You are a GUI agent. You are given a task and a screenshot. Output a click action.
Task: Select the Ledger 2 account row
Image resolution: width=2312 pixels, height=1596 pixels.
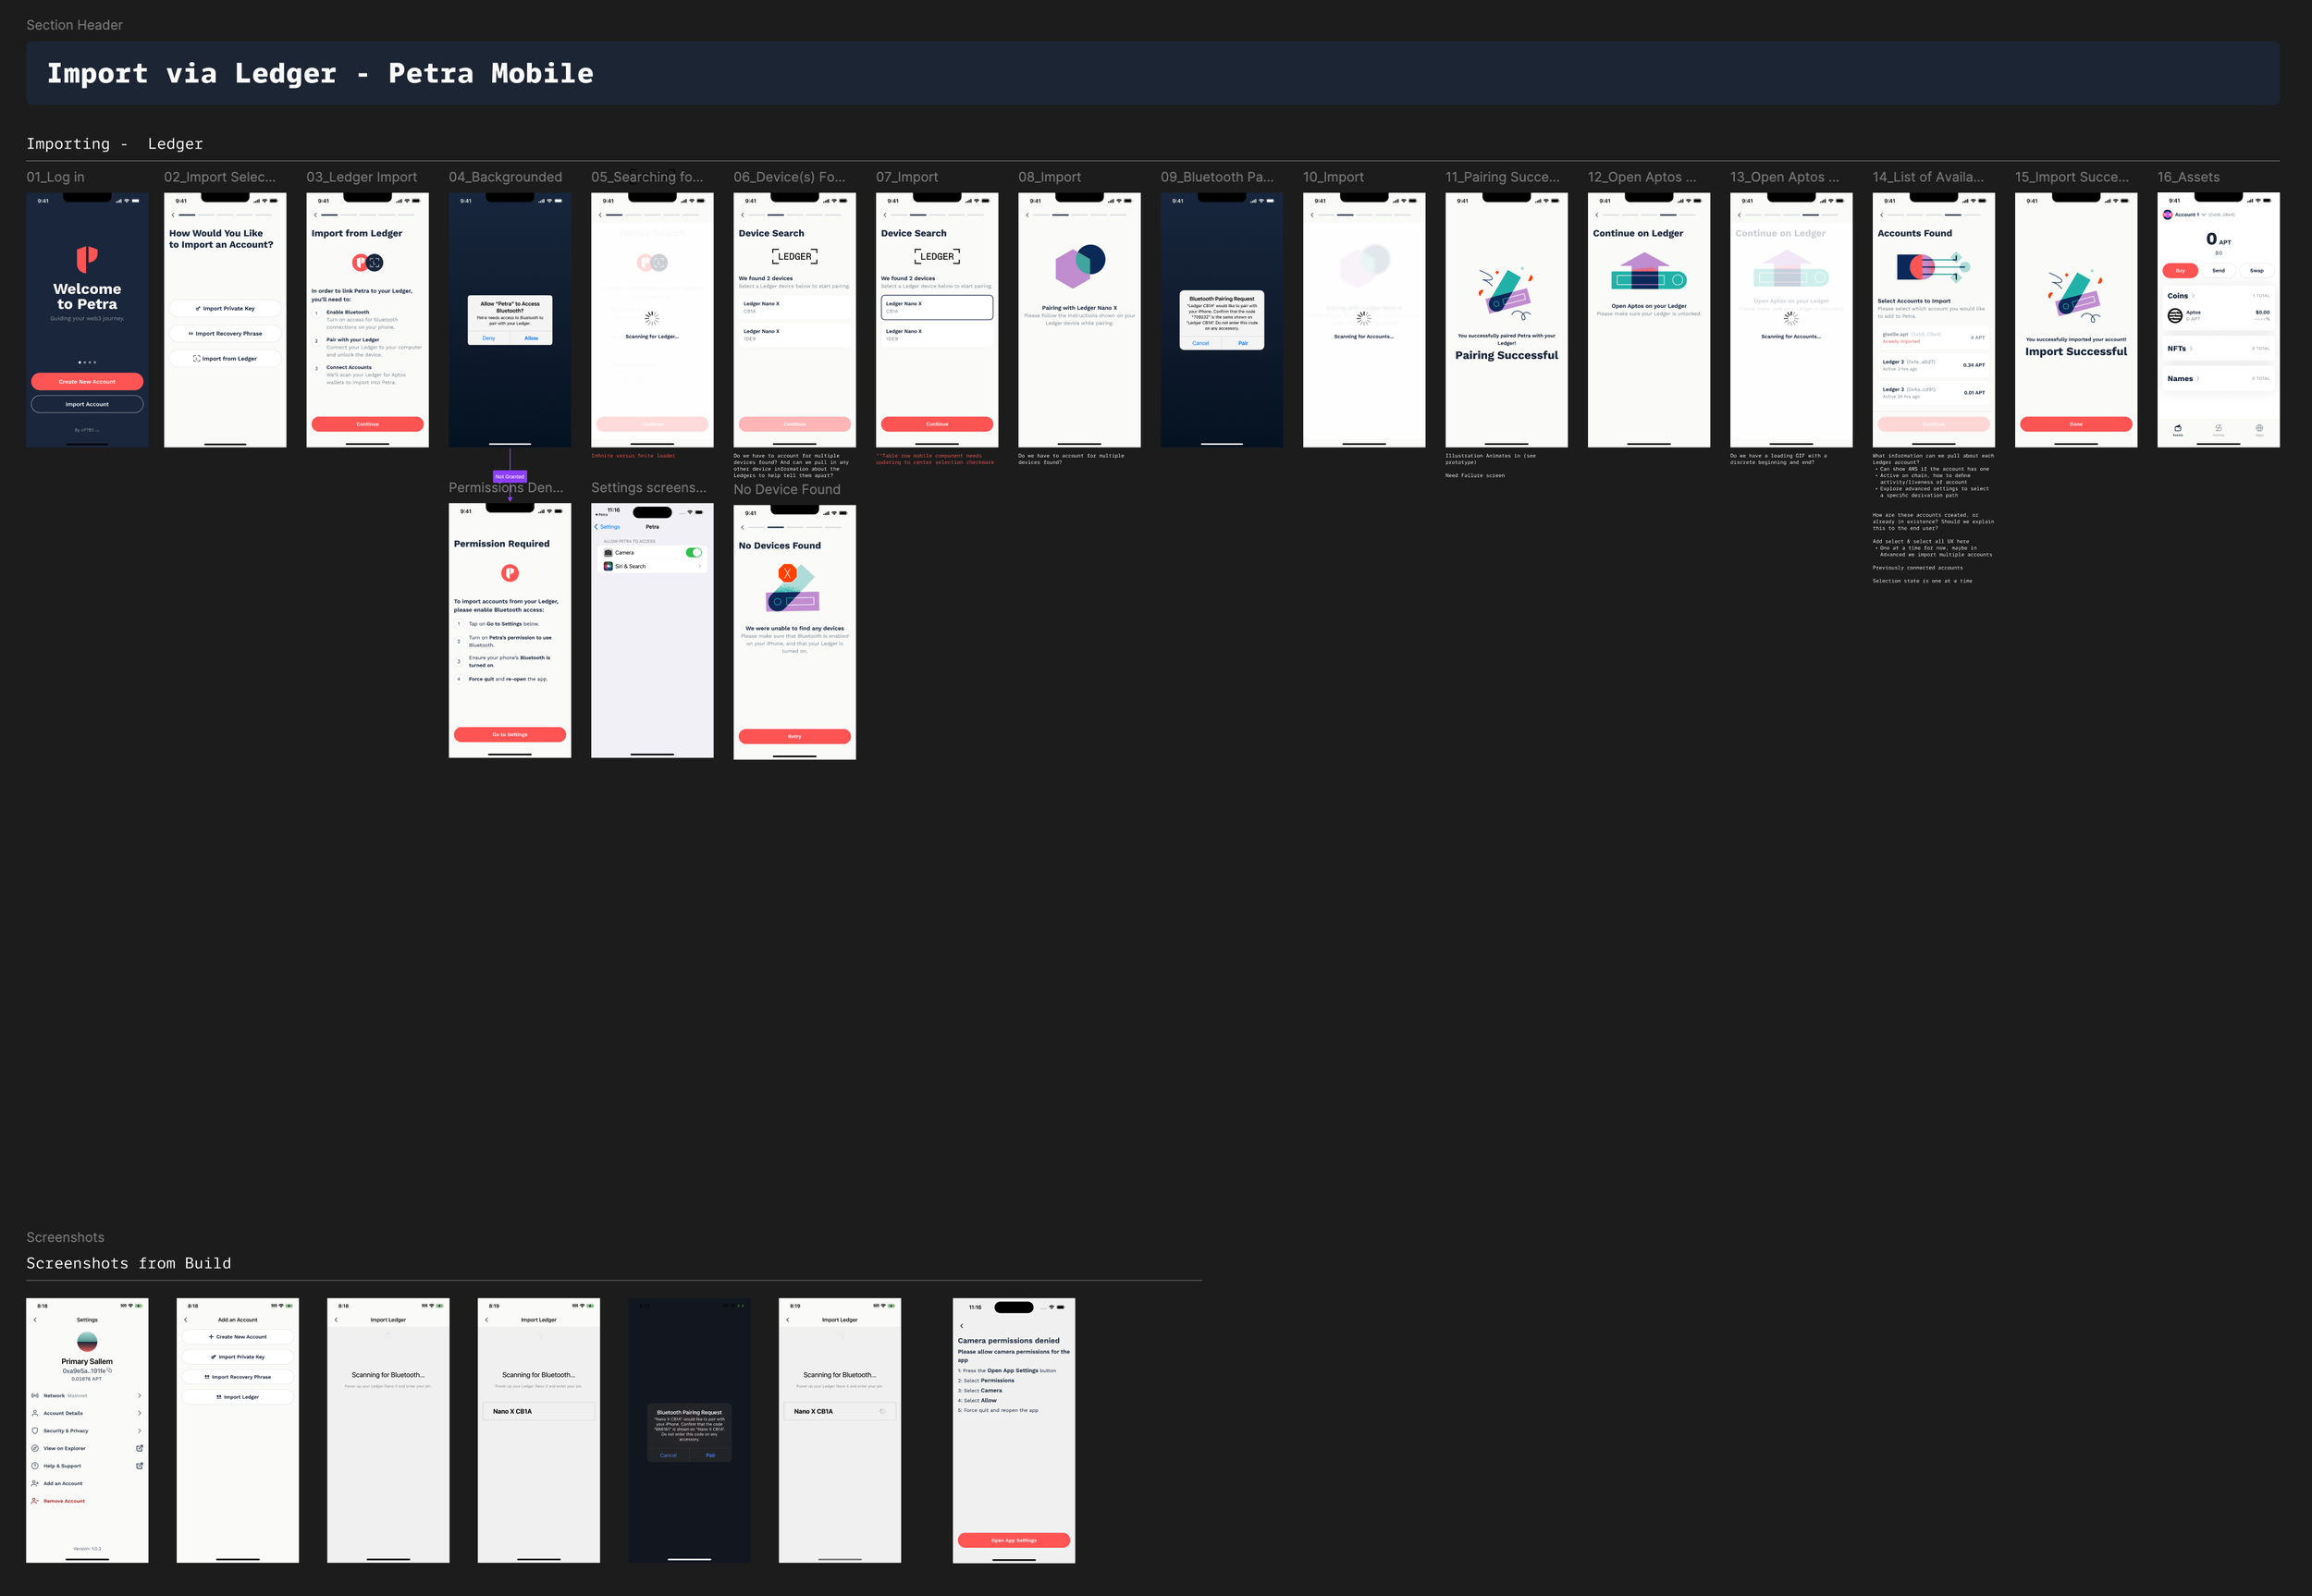(1934, 365)
